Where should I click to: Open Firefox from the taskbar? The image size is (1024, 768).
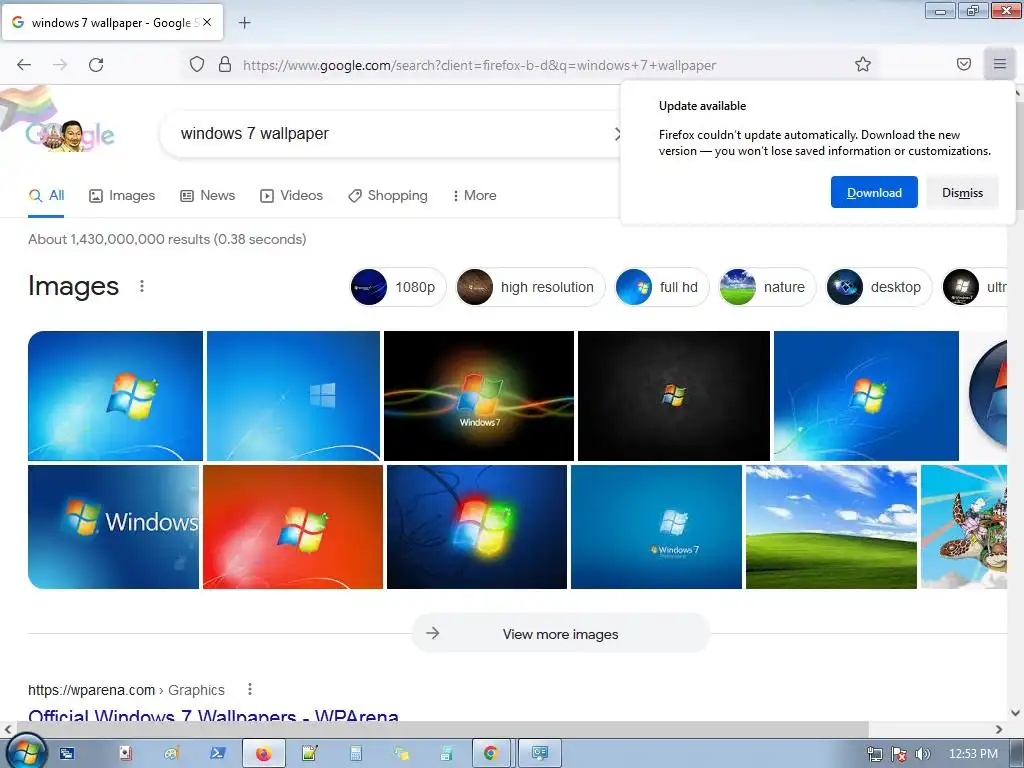coord(264,754)
